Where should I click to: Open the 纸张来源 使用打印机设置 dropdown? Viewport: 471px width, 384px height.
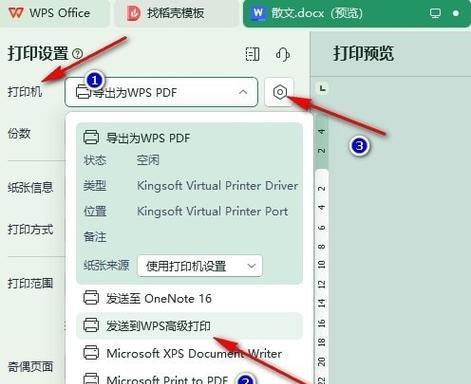200,266
